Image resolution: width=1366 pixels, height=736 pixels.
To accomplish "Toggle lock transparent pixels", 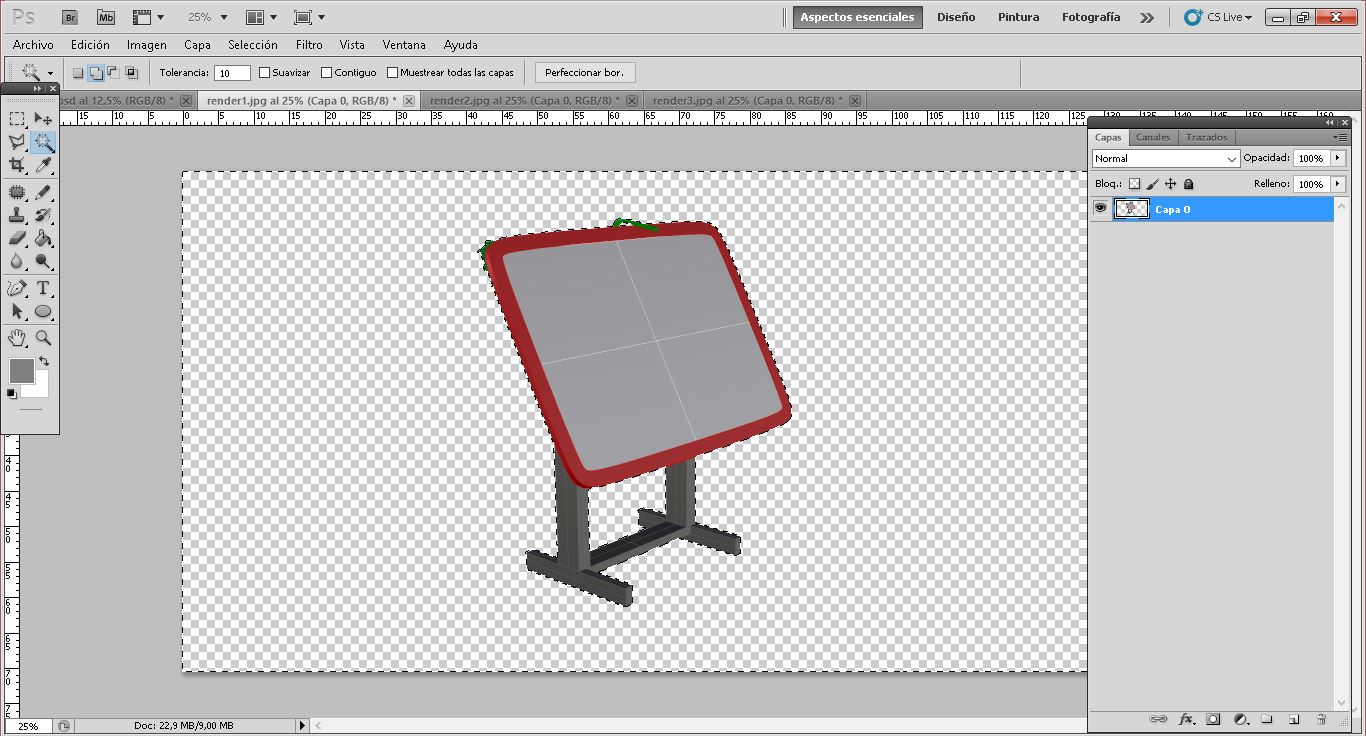I will click(x=1134, y=184).
